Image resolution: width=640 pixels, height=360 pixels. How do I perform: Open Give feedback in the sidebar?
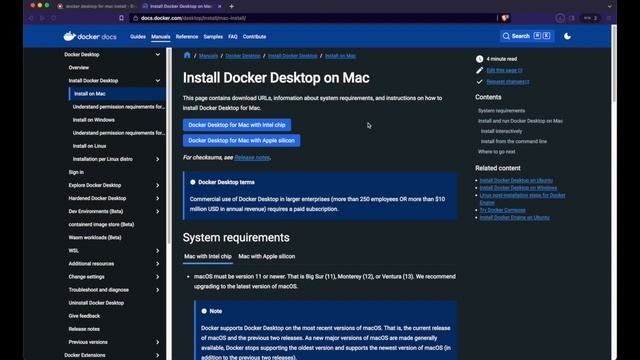[84, 316]
